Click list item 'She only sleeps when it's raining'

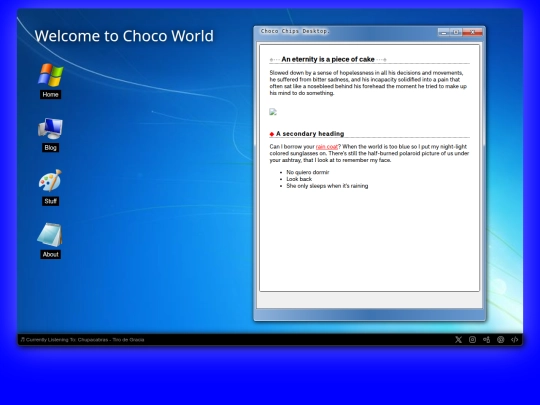point(327,186)
